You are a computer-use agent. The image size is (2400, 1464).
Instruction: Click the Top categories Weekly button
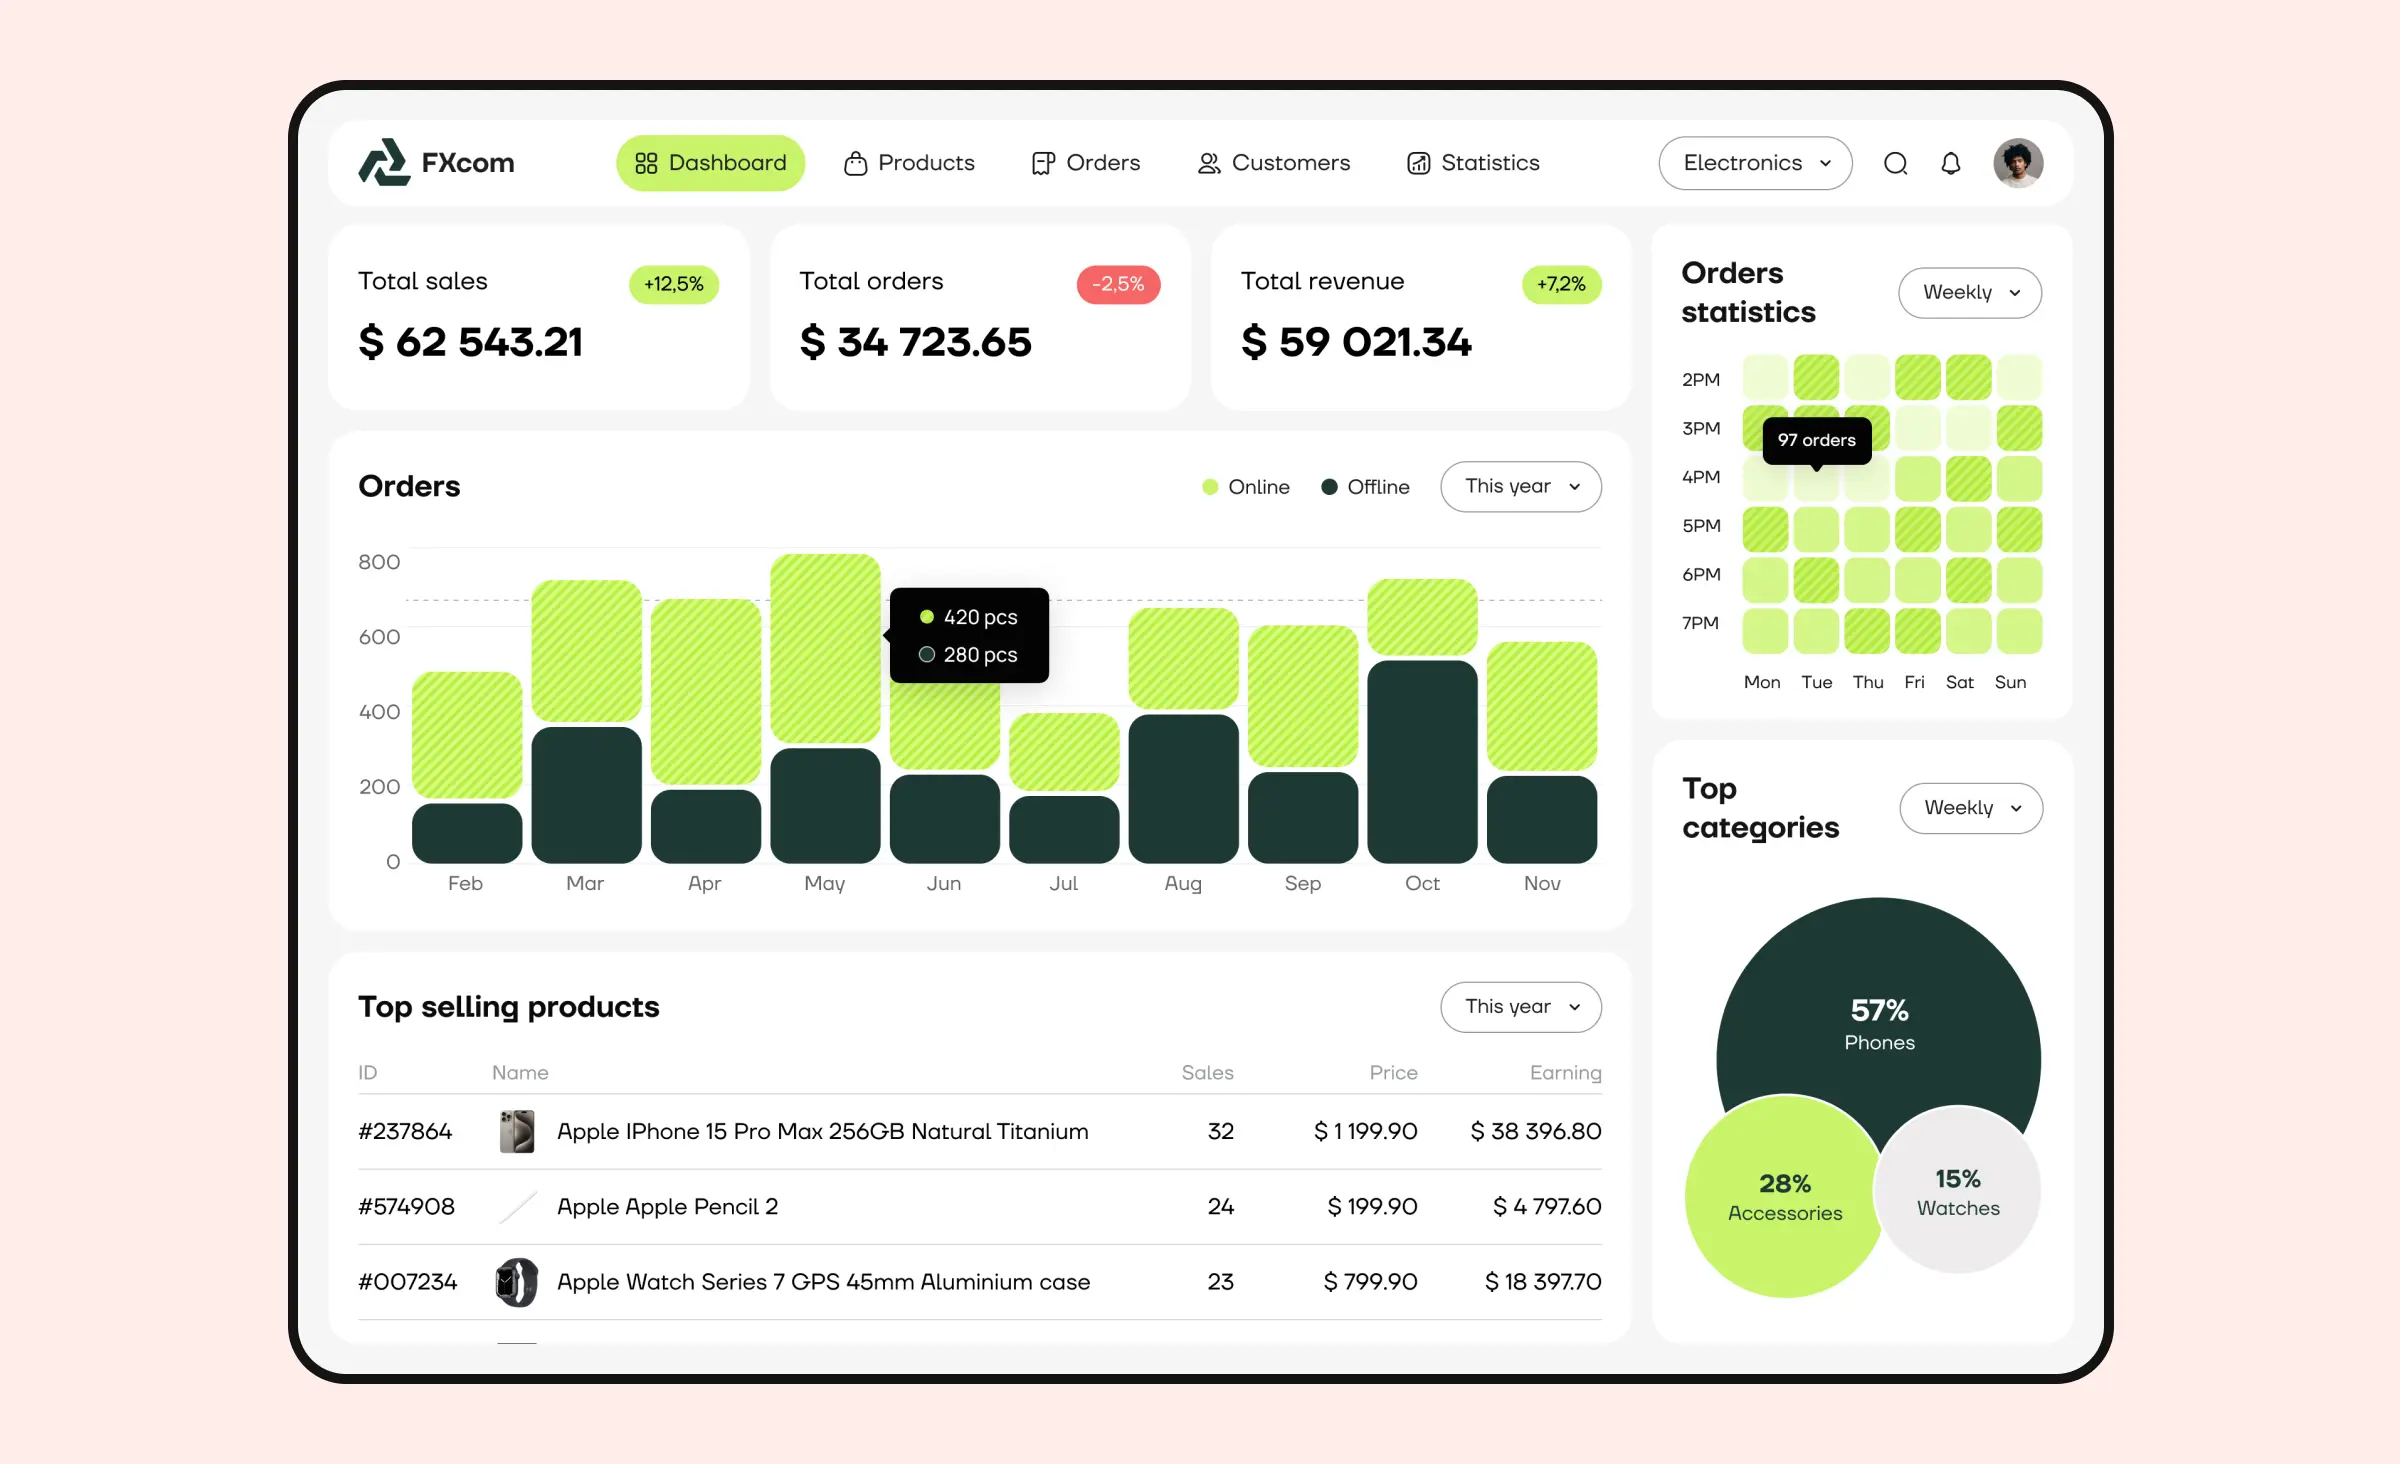pos(1970,807)
